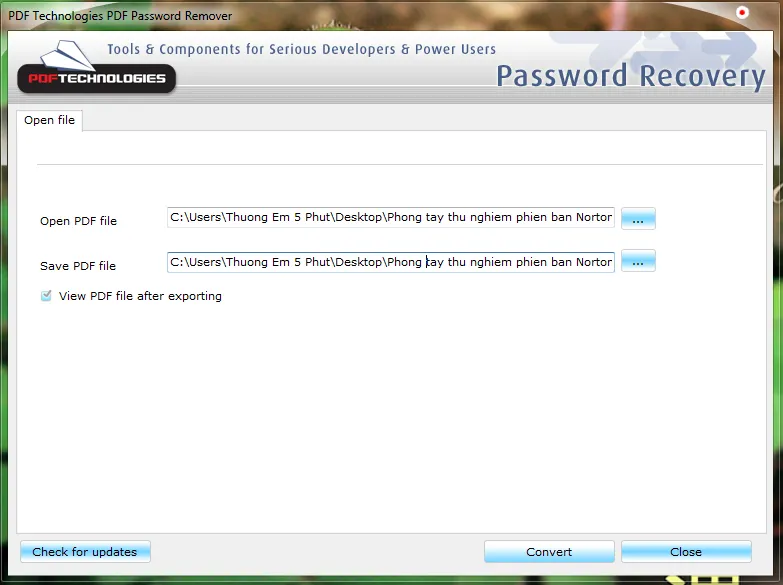Check for updates
The image size is (783, 585).
click(x=85, y=552)
